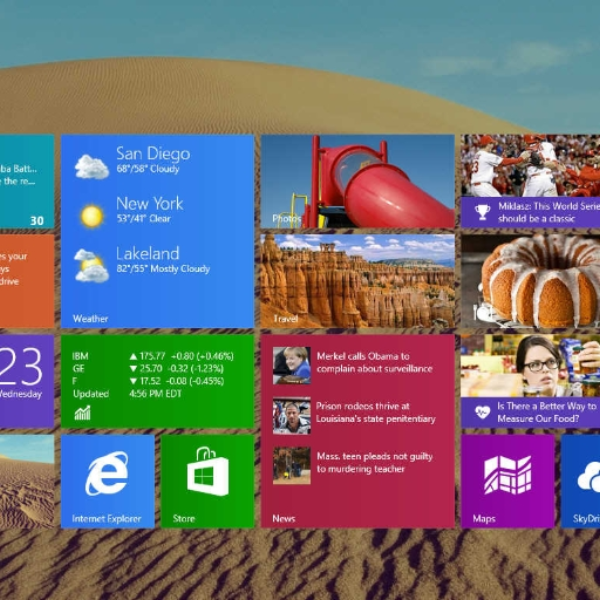The height and width of the screenshot is (600, 600).
Task: Open 'Is There a Better Way to Measure Our Food?'
Action: (x=547, y=412)
